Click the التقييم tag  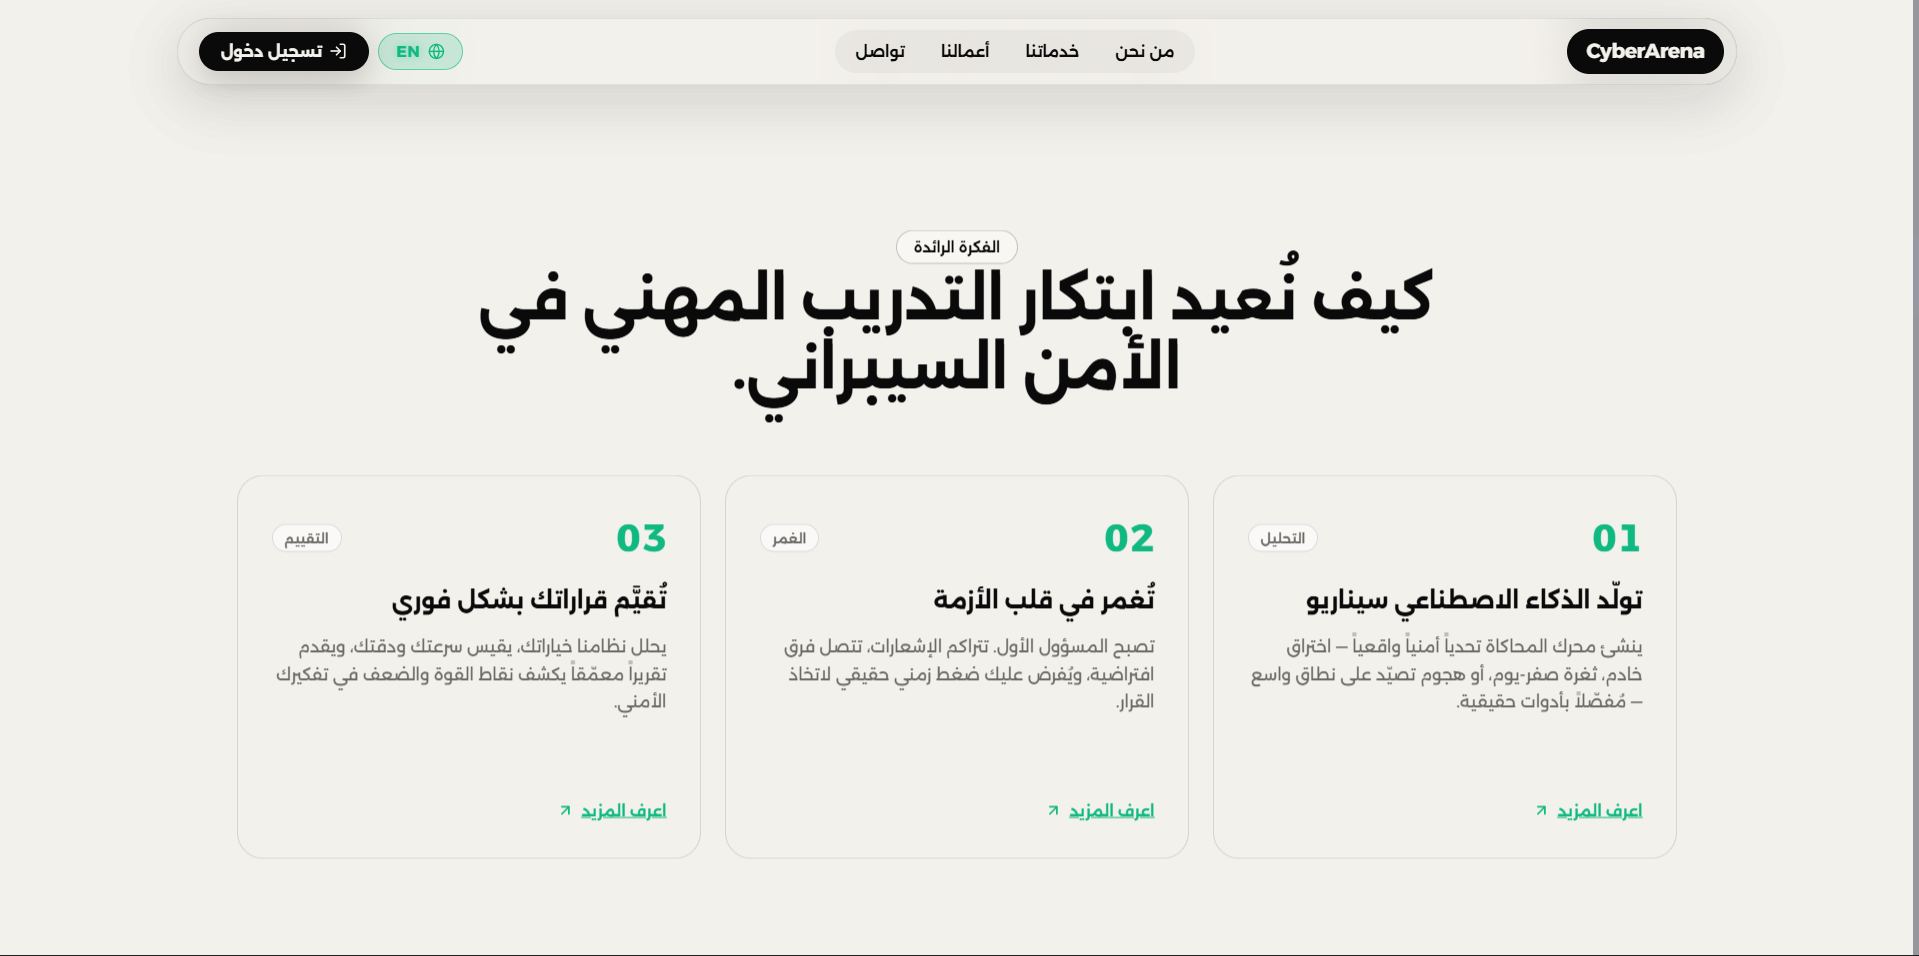pos(307,538)
